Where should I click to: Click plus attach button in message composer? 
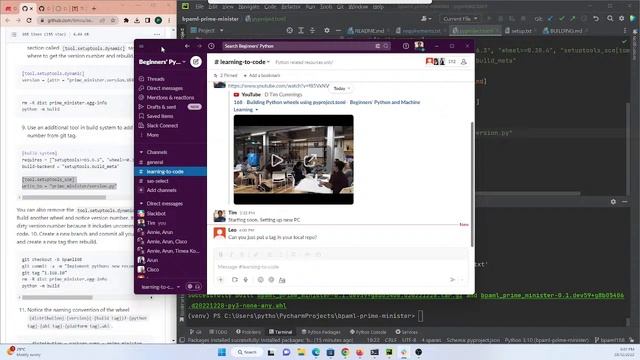click(221, 280)
